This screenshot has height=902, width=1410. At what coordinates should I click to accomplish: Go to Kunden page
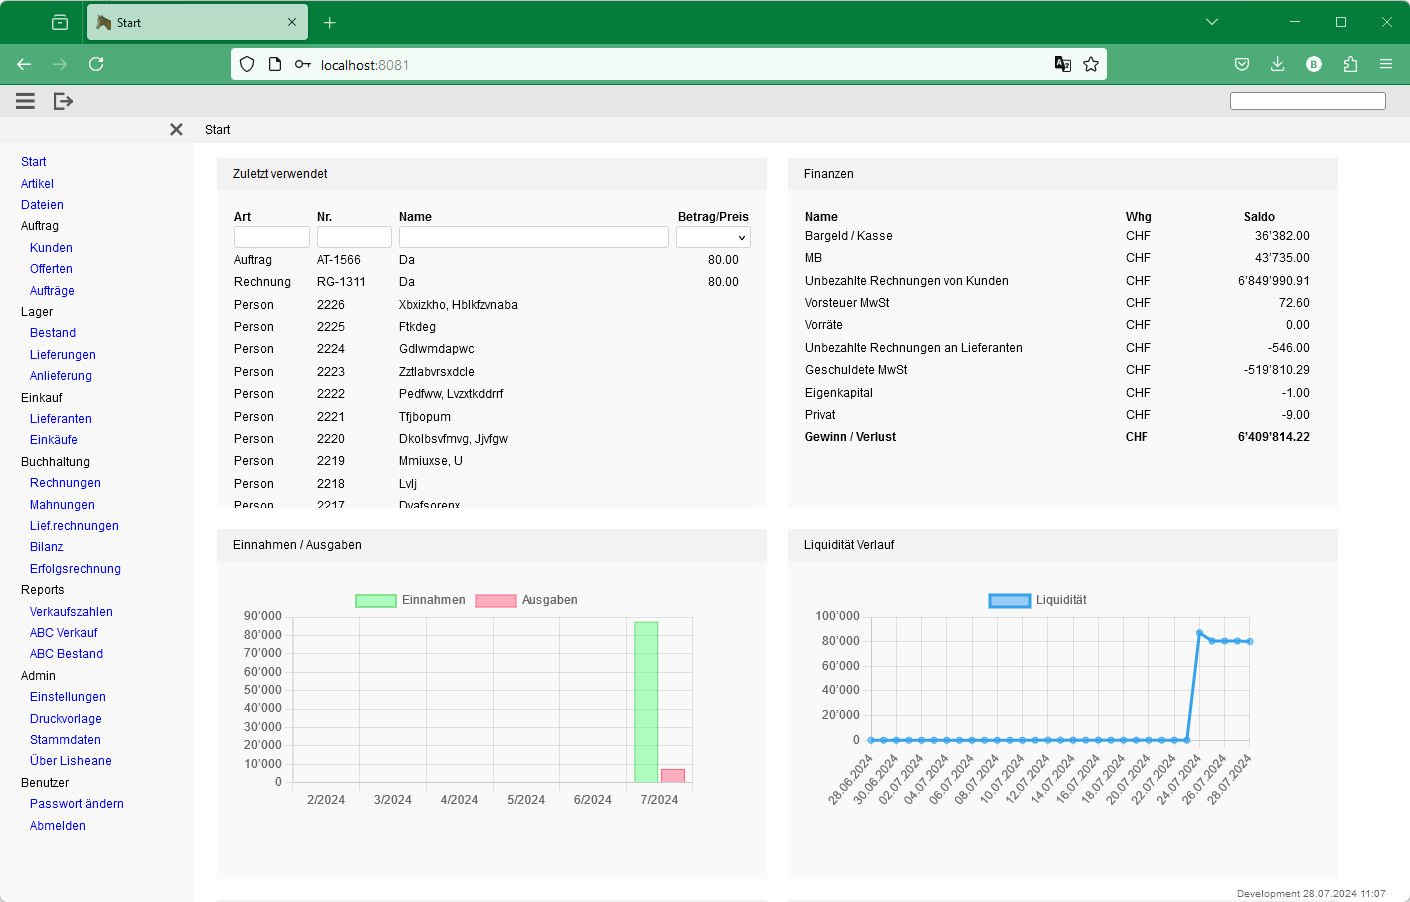pyautogui.click(x=51, y=248)
